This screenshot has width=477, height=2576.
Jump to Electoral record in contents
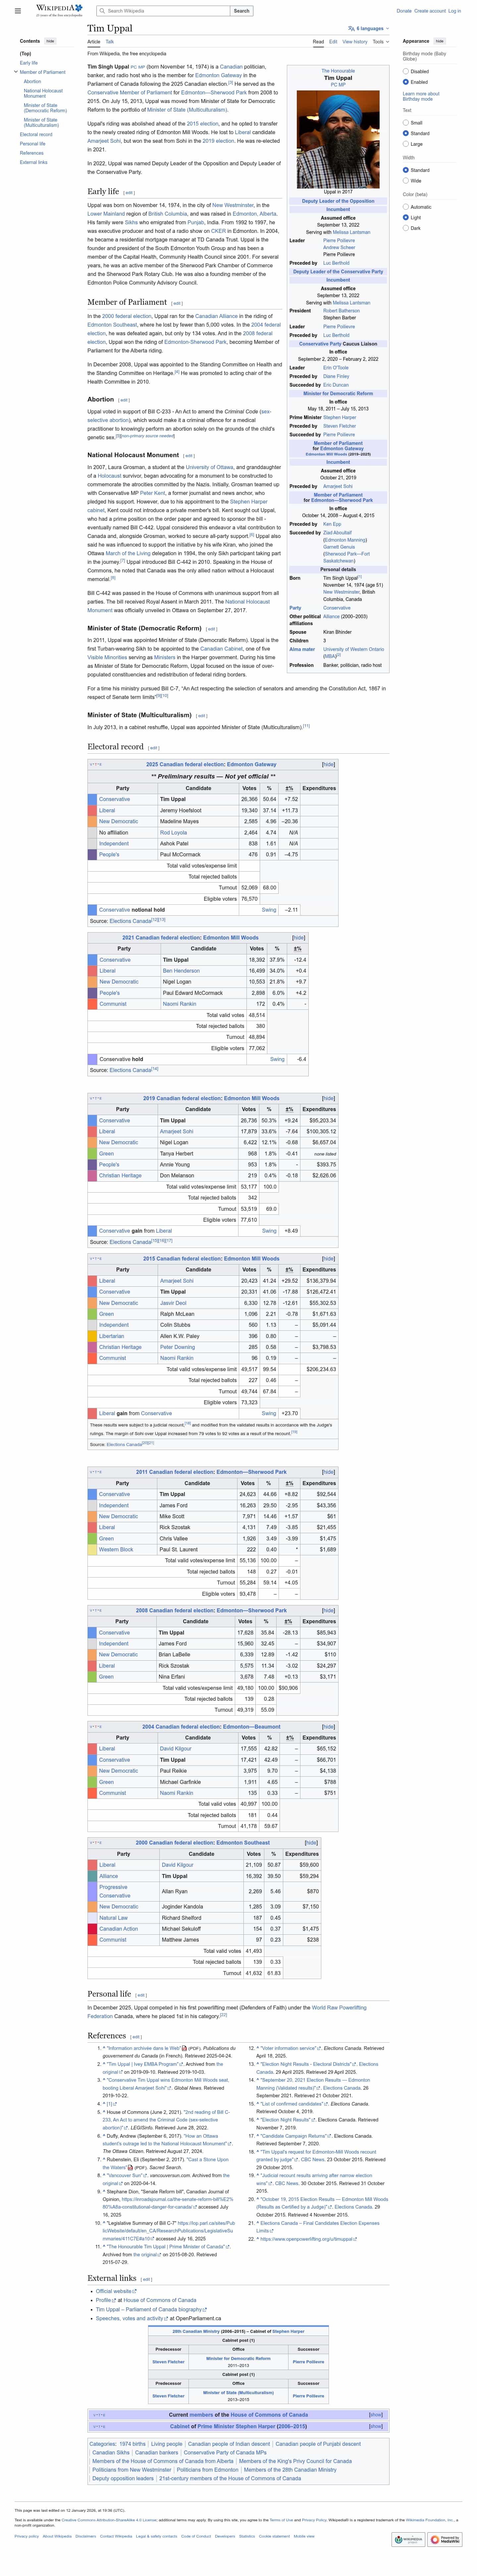(36, 134)
